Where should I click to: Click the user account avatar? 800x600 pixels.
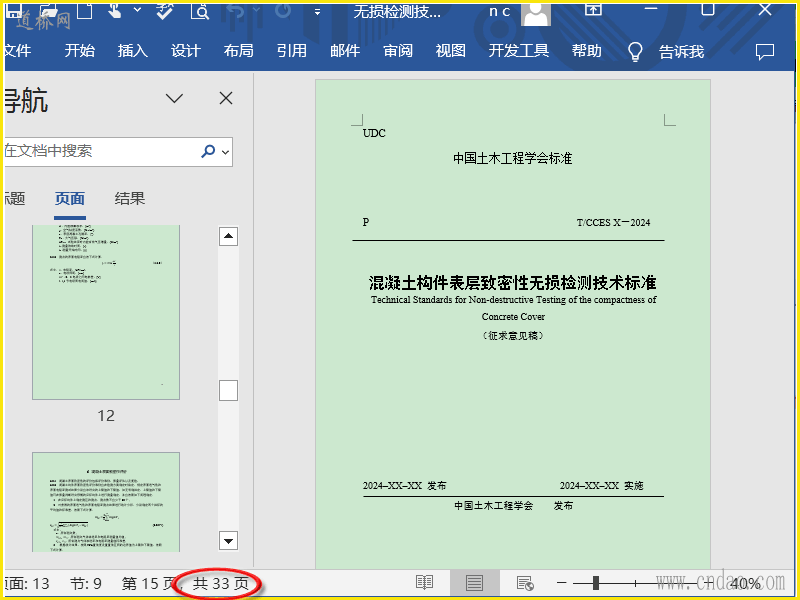click(536, 14)
